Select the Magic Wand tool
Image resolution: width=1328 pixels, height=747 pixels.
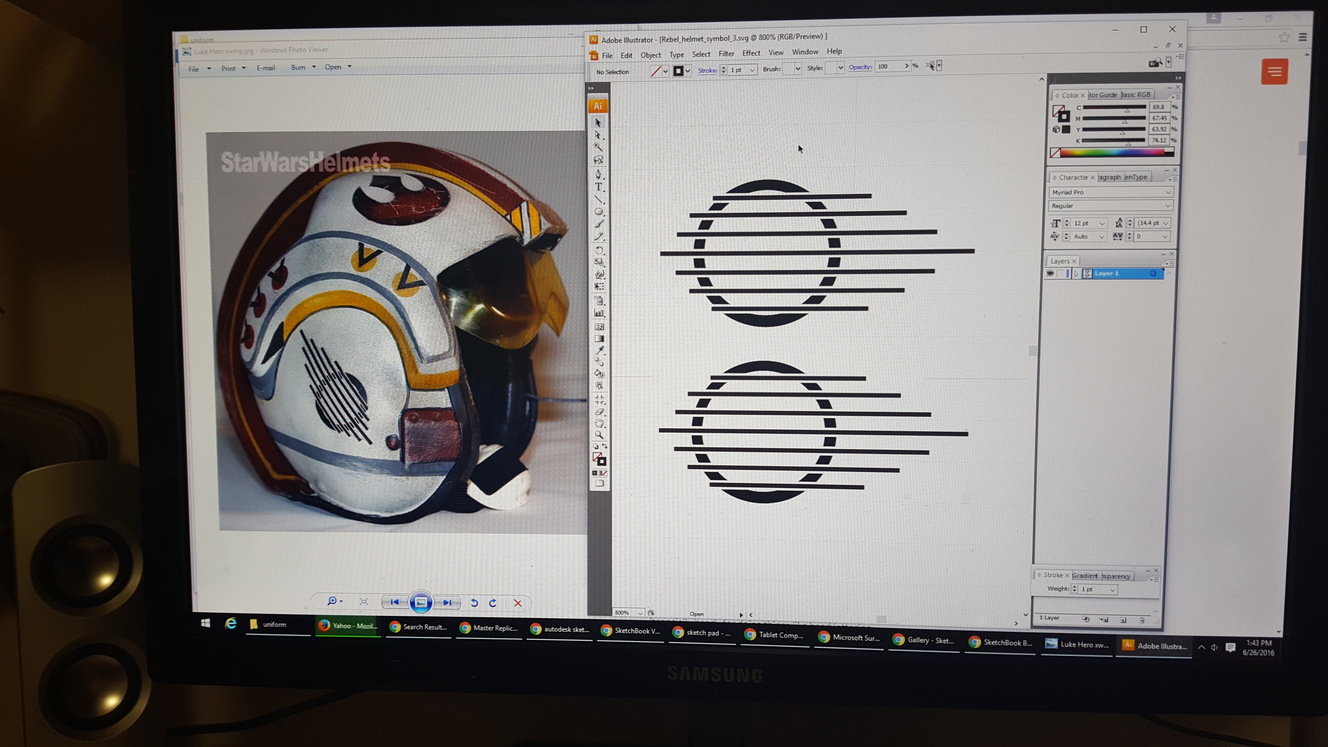click(x=598, y=147)
